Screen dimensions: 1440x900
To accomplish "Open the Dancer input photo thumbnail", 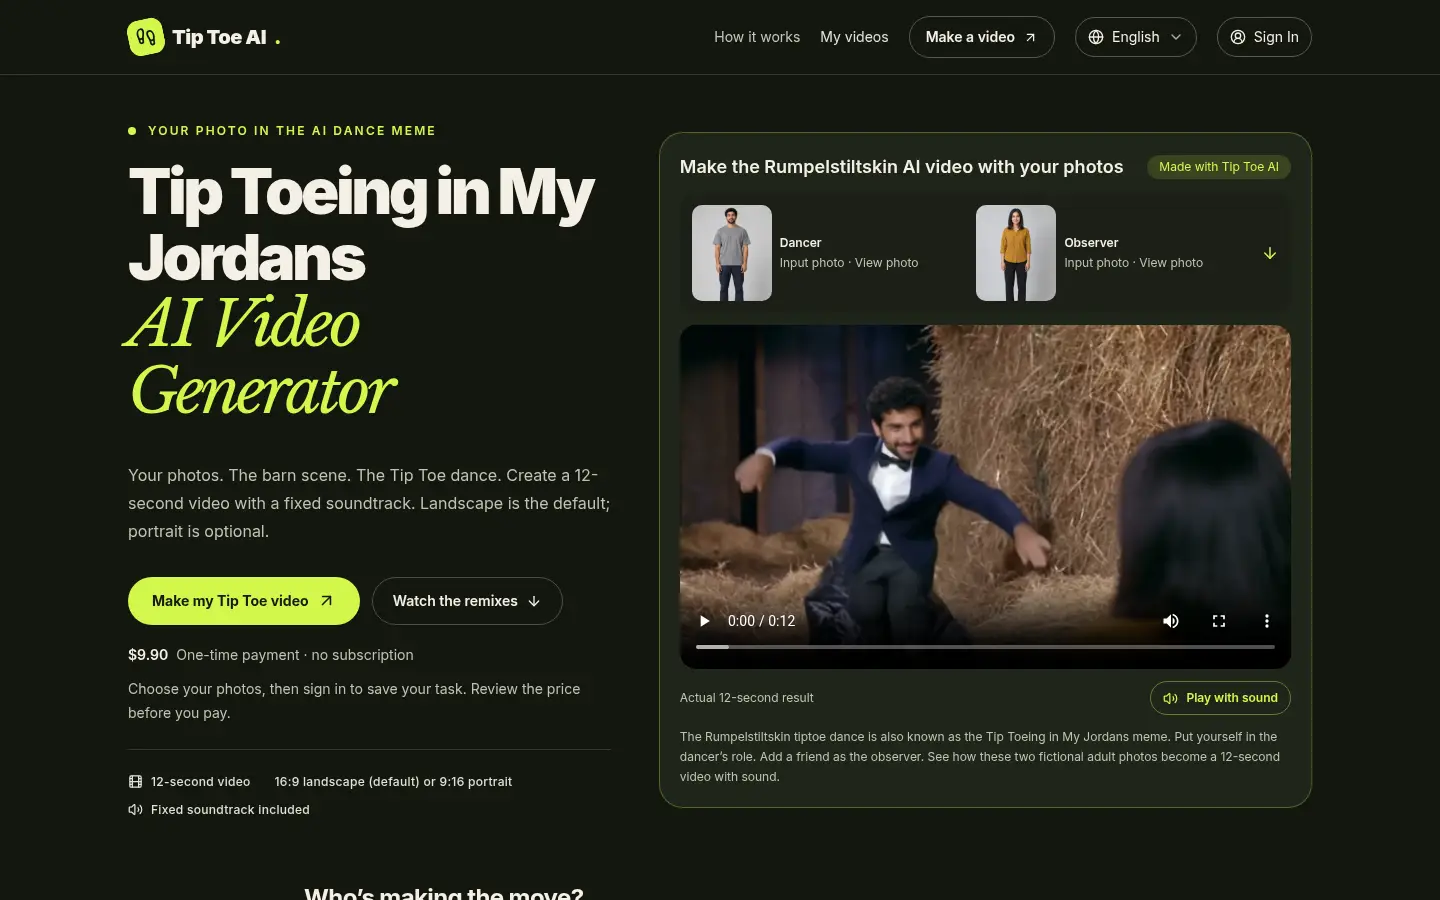I will pyautogui.click(x=732, y=253).
